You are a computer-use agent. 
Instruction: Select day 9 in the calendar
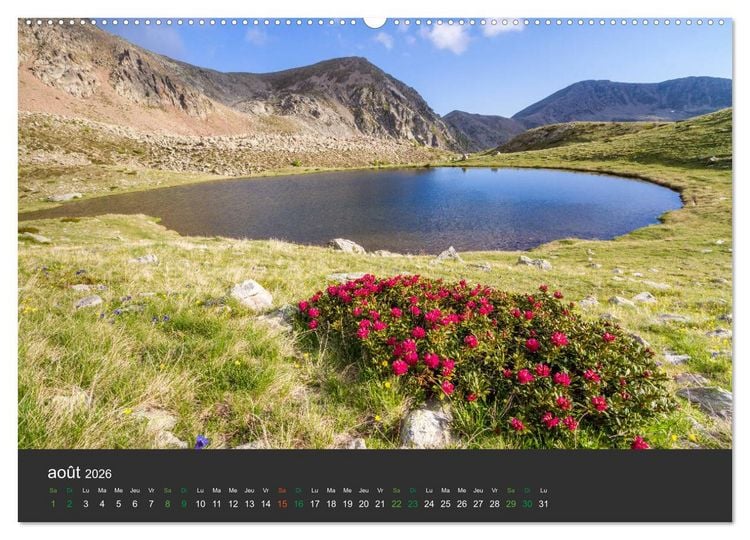pos(184,504)
